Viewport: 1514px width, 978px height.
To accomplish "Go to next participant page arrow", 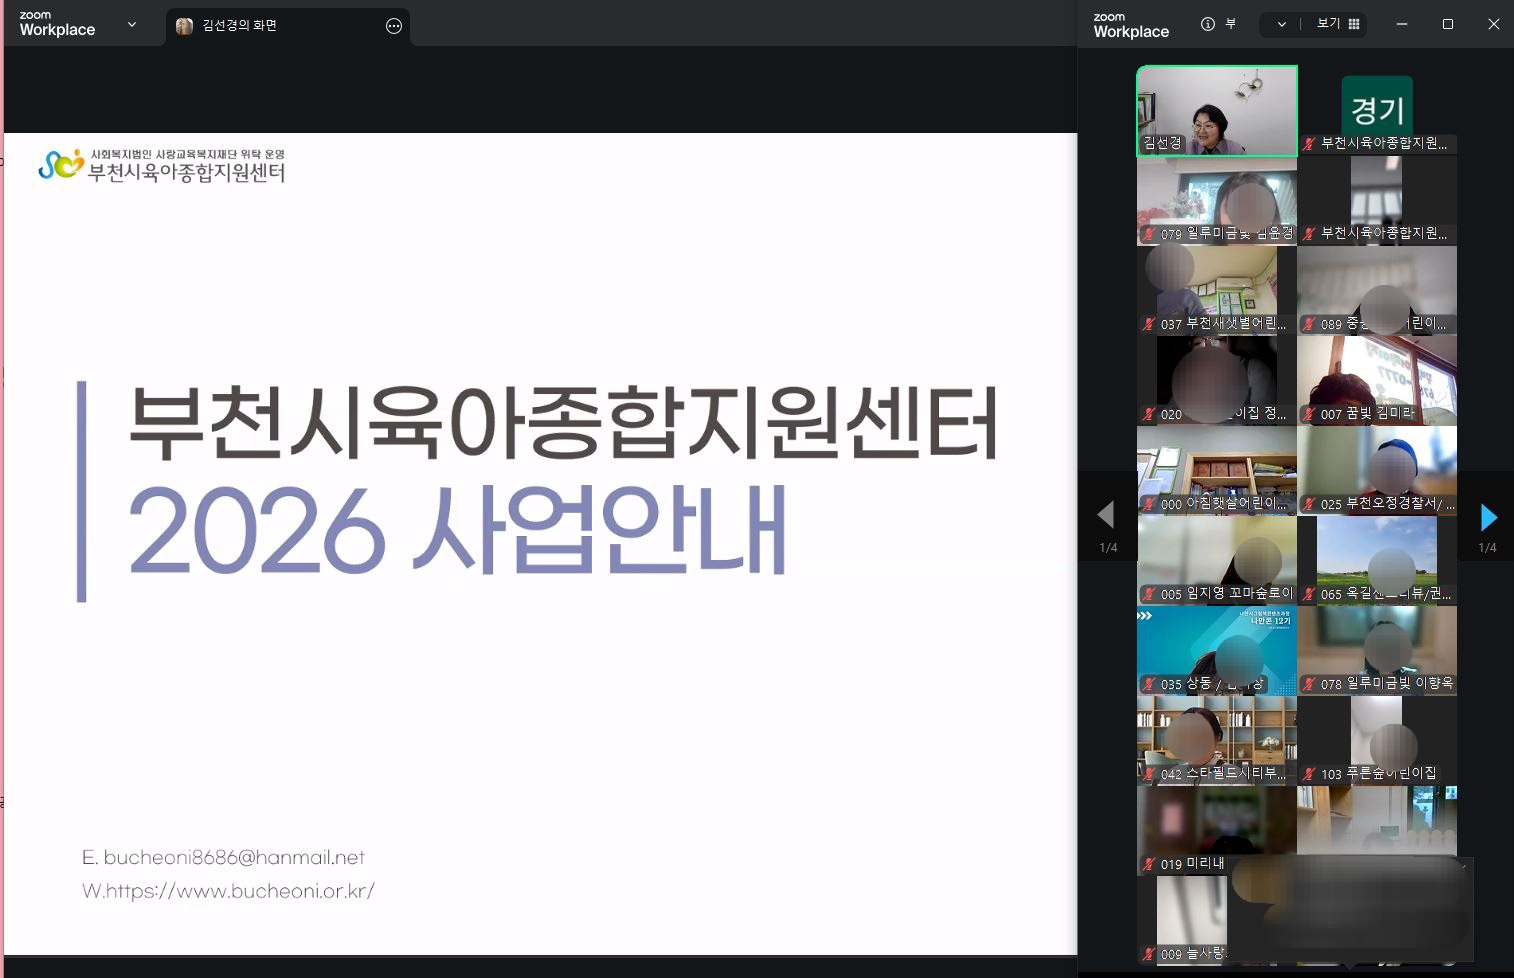I will click(1488, 517).
